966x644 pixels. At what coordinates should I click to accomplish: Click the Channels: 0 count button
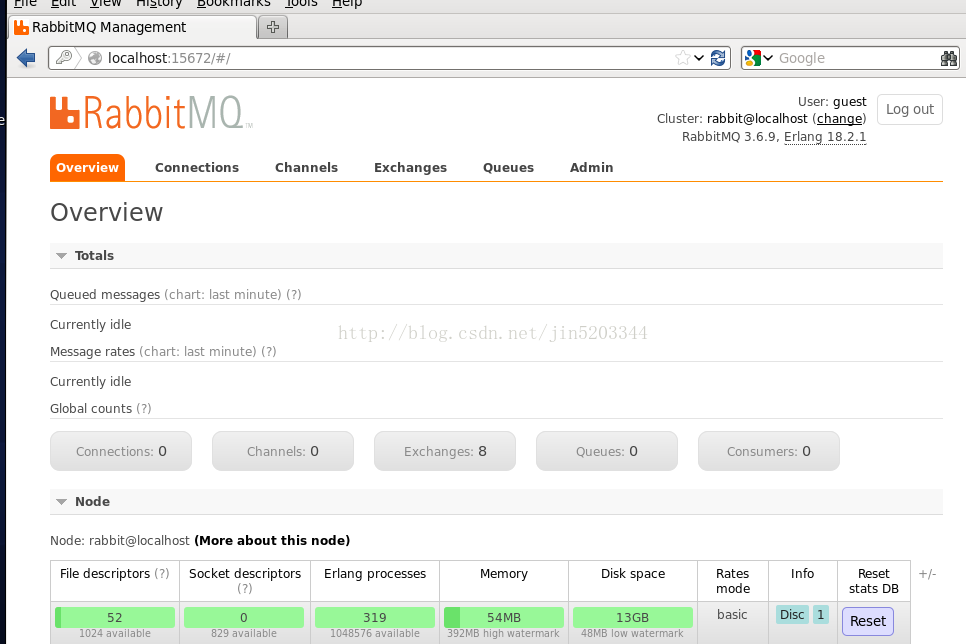[283, 451]
